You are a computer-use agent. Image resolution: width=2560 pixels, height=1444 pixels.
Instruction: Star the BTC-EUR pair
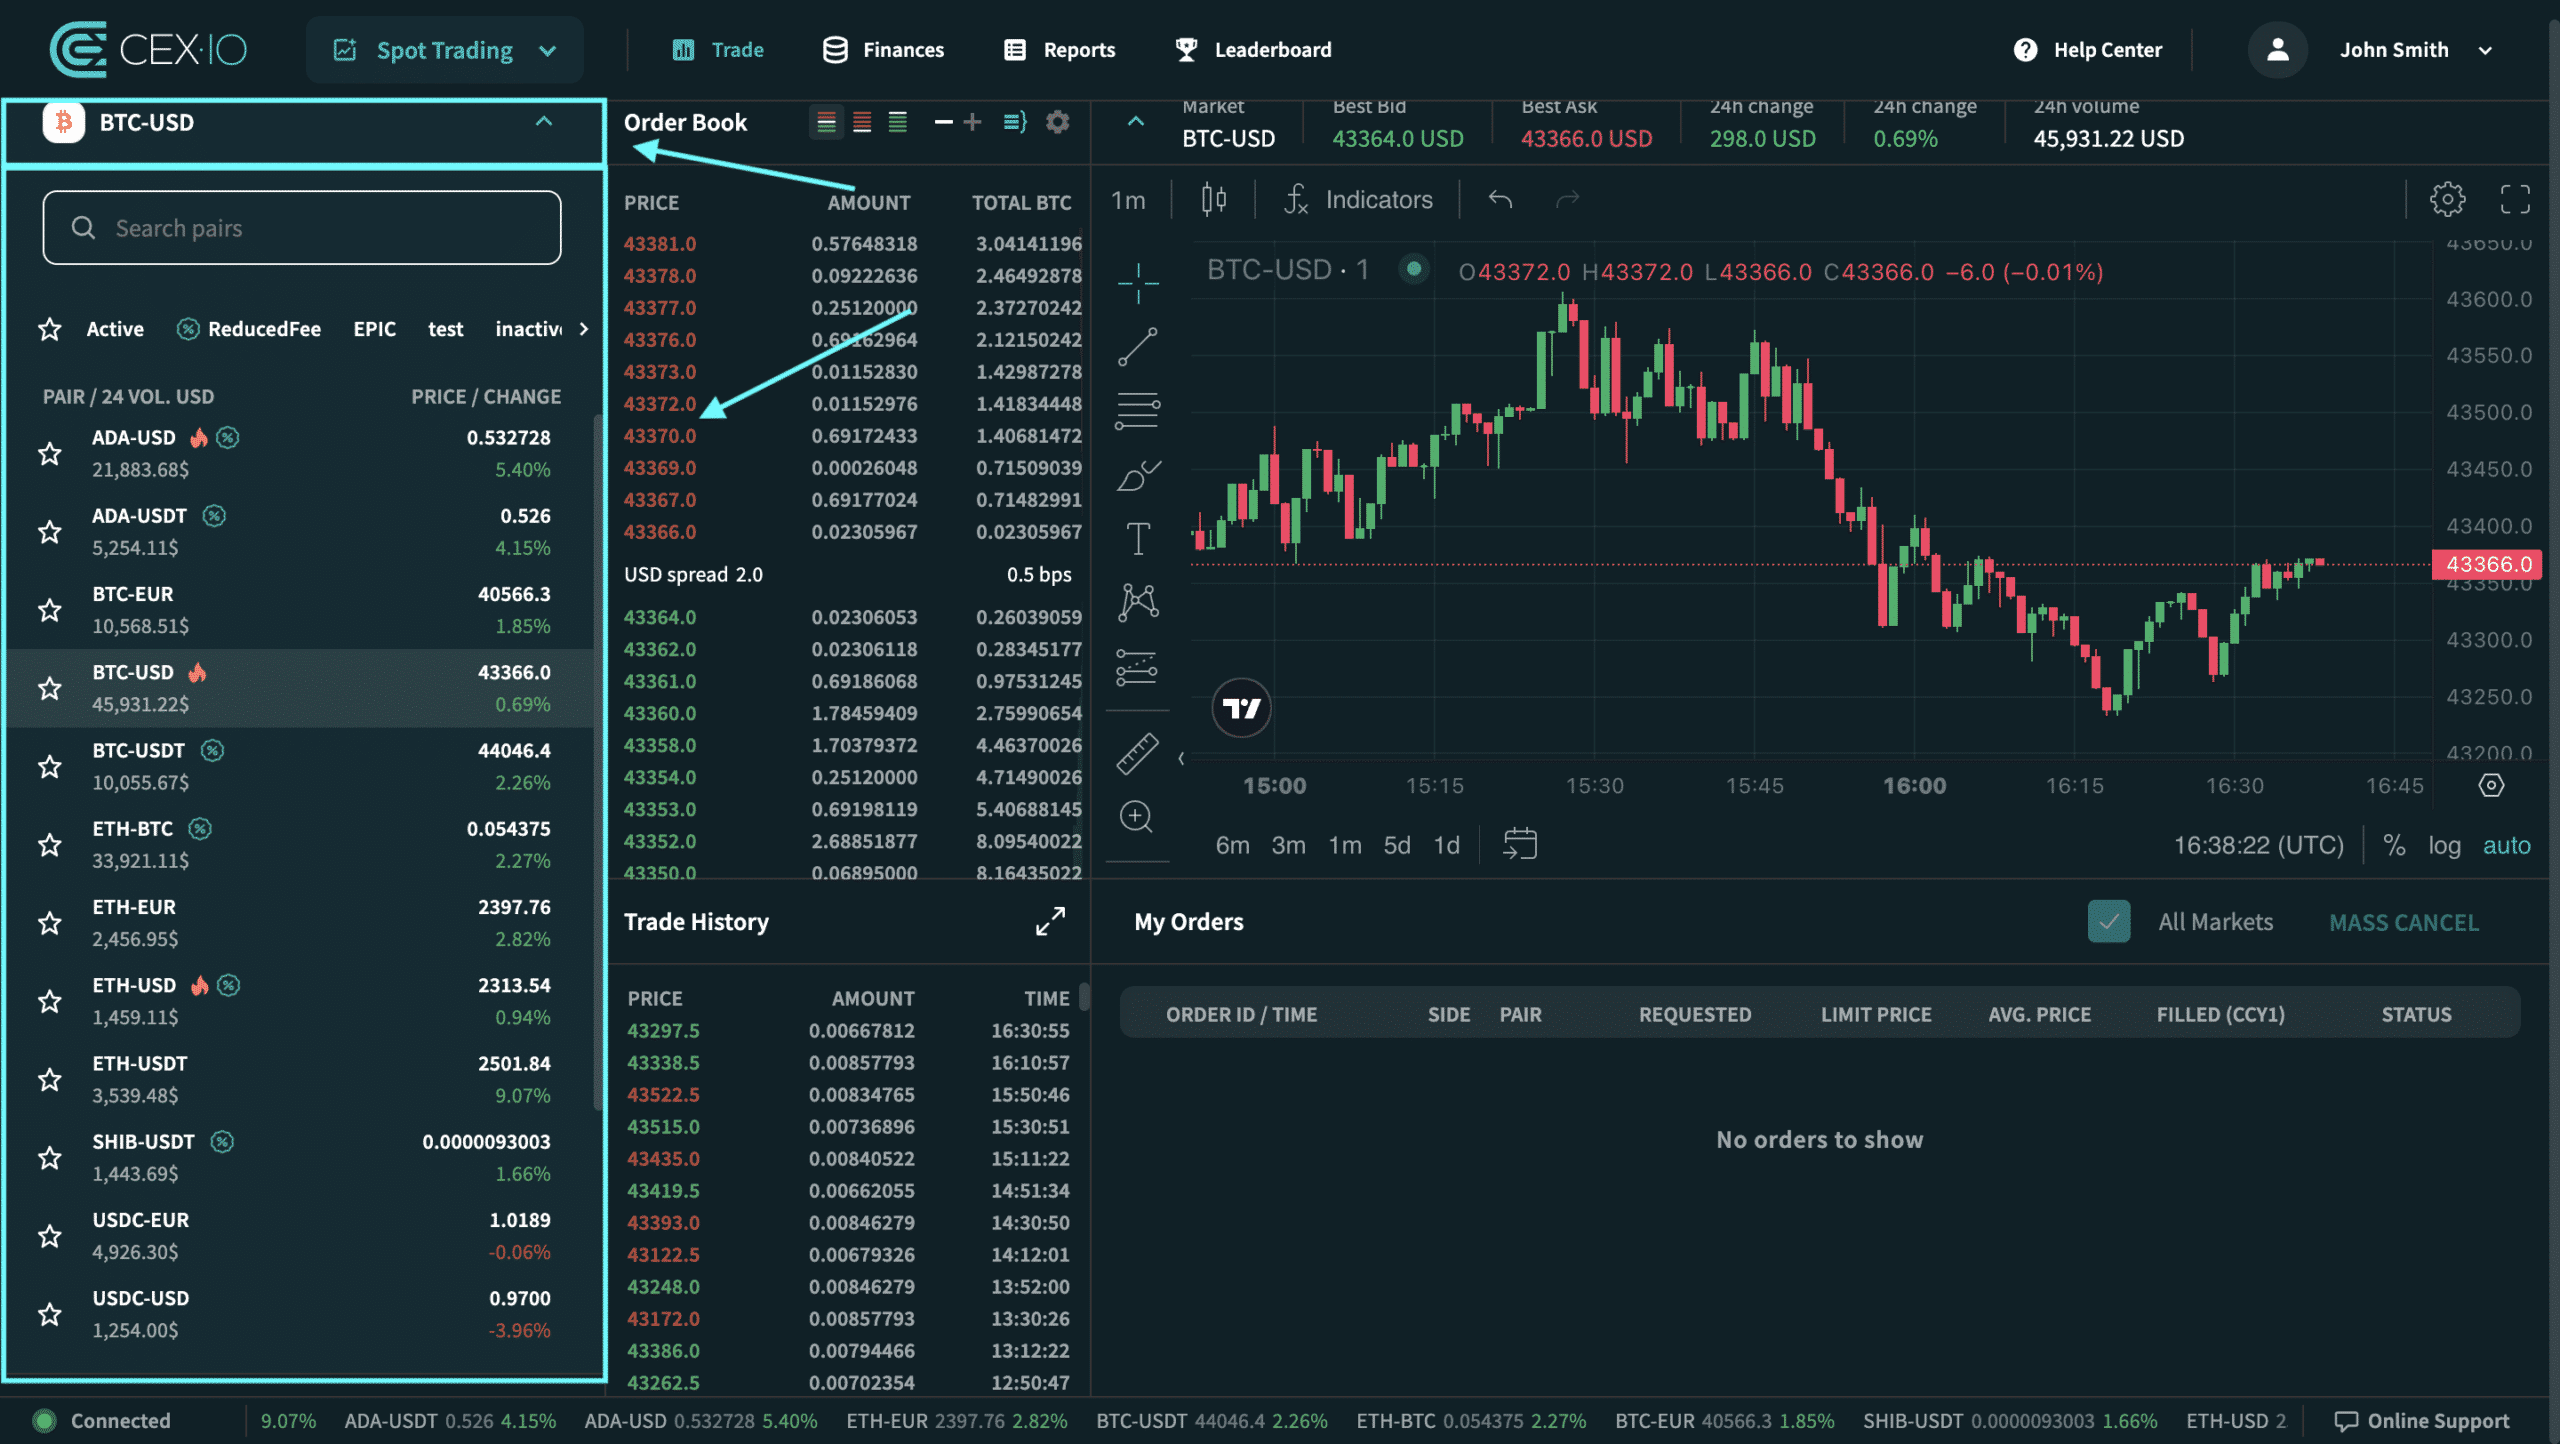pos(50,610)
